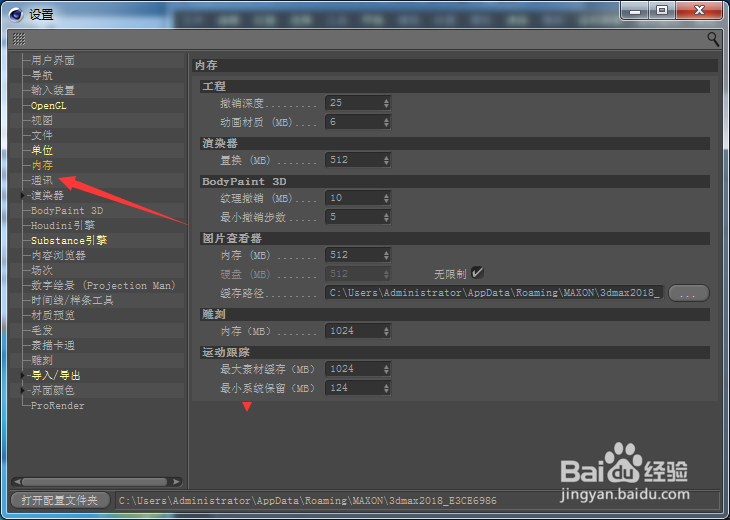Screen dimensions: 730x520
Task: Expand the 界面颜色 tree node
Action: click(x=22, y=390)
